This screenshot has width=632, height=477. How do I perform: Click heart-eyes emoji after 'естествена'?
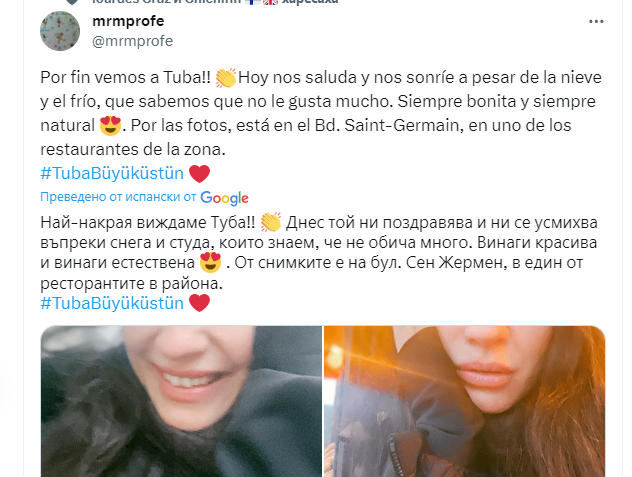[x=210, y=262]
